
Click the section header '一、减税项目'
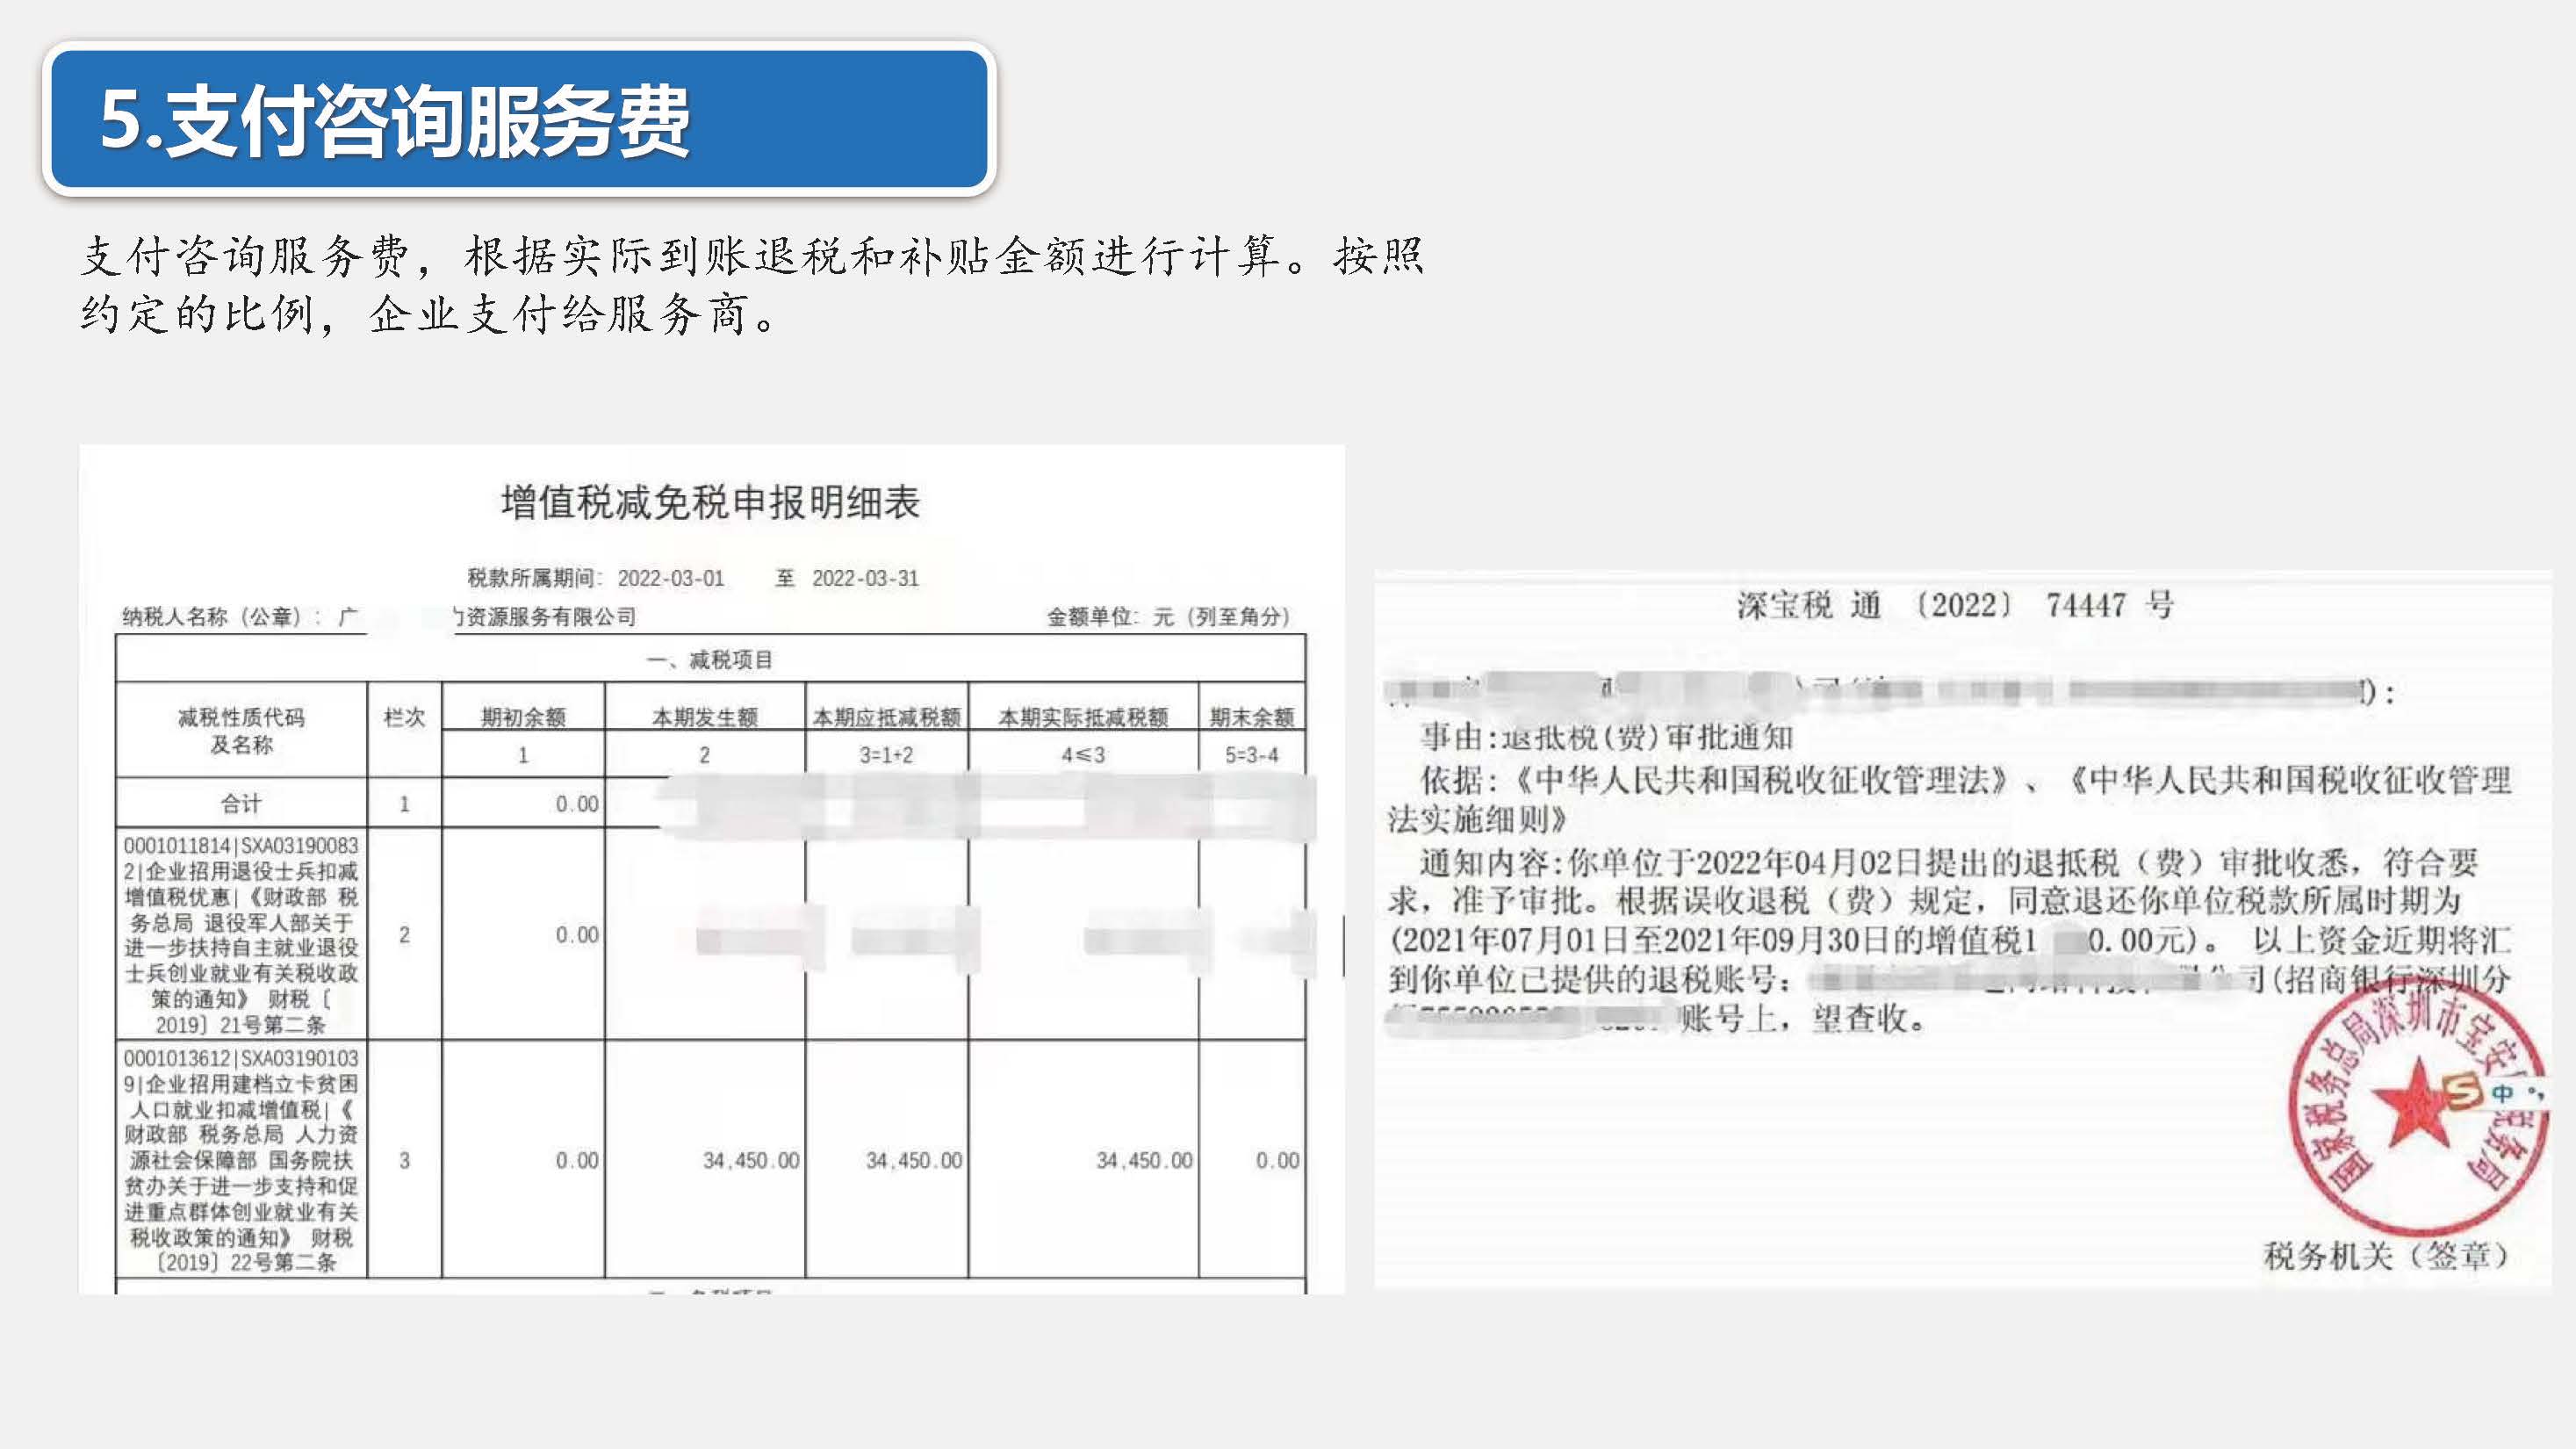(710, 660)
